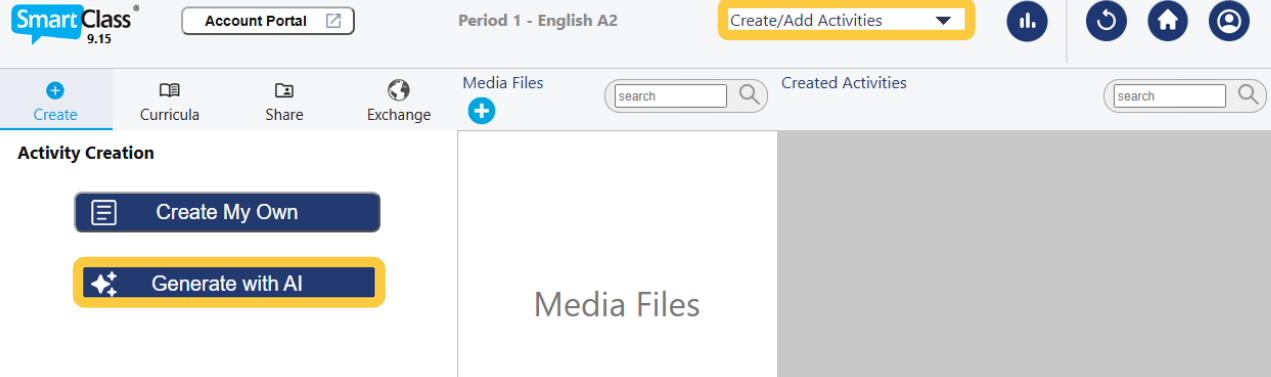Click the Created Activities label
Screen dimensions: 1271x377
844,83
